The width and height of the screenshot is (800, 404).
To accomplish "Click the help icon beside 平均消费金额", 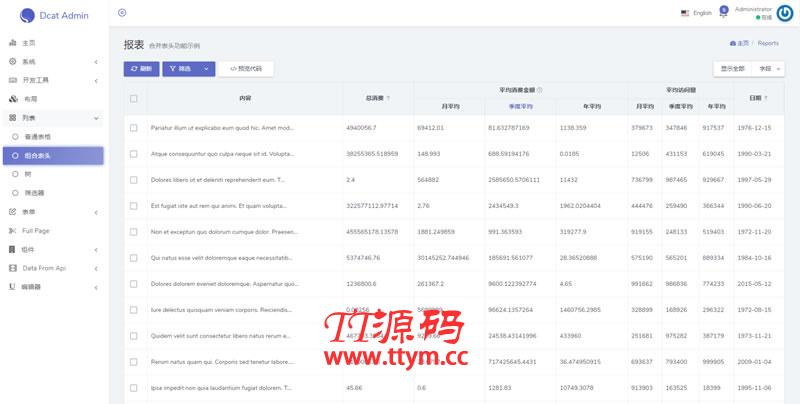I will click(x=539, y=90).
